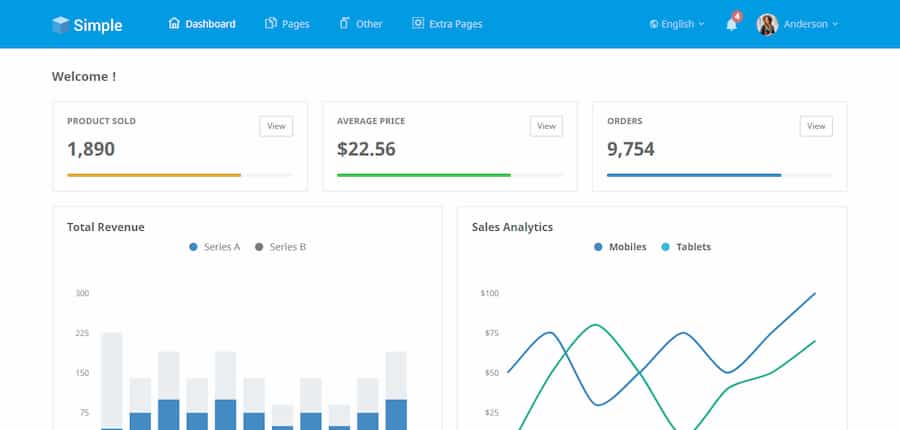The width and height of the screenshot is (900, 430).
Task: Click View button on Product Sold card
Action: (x=276, y=126)
